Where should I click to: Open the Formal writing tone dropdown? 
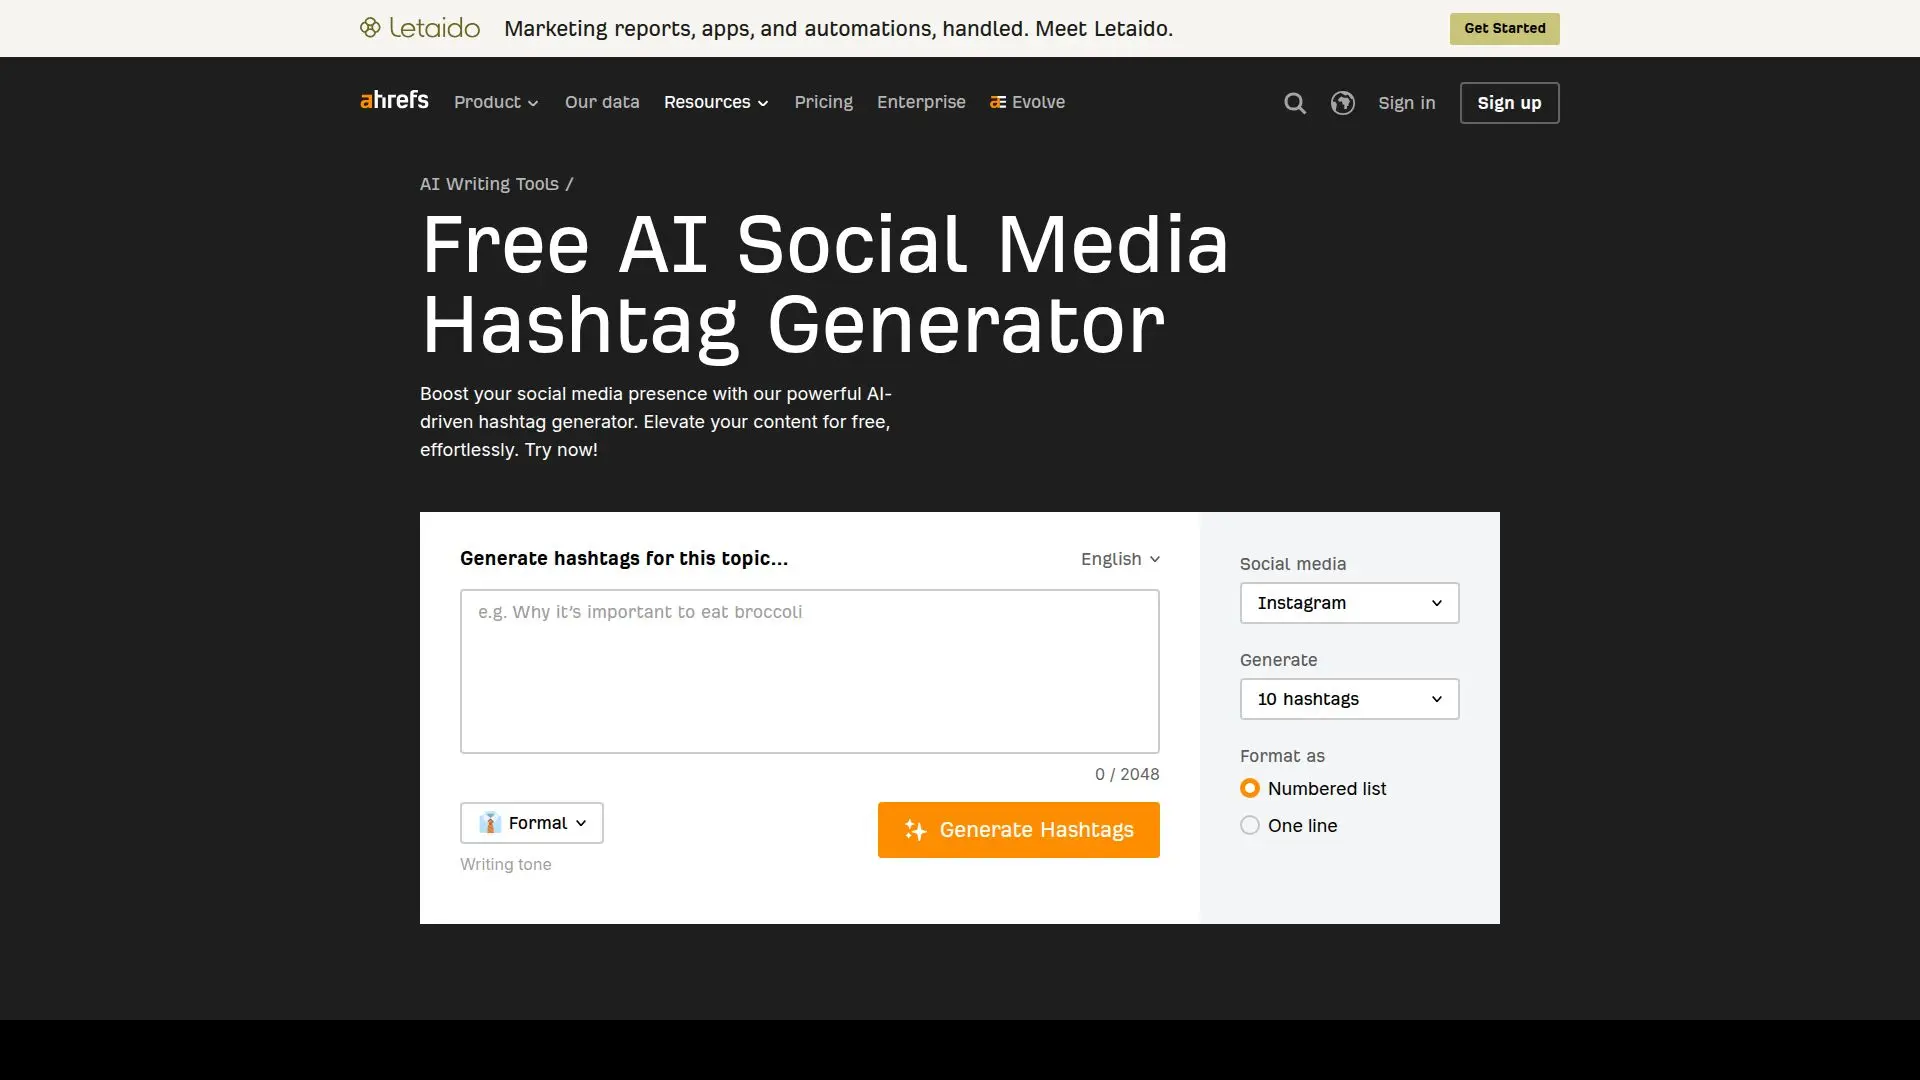point(532,823)
